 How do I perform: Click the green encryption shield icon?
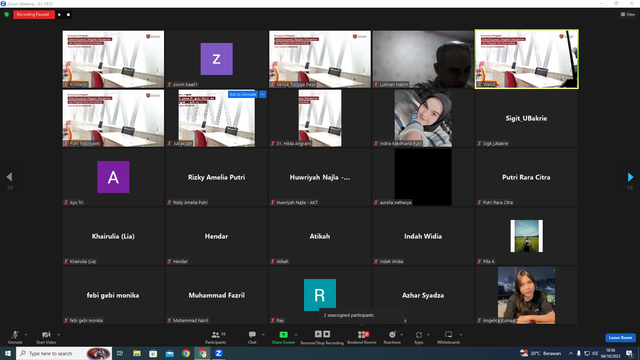(7, 14)
